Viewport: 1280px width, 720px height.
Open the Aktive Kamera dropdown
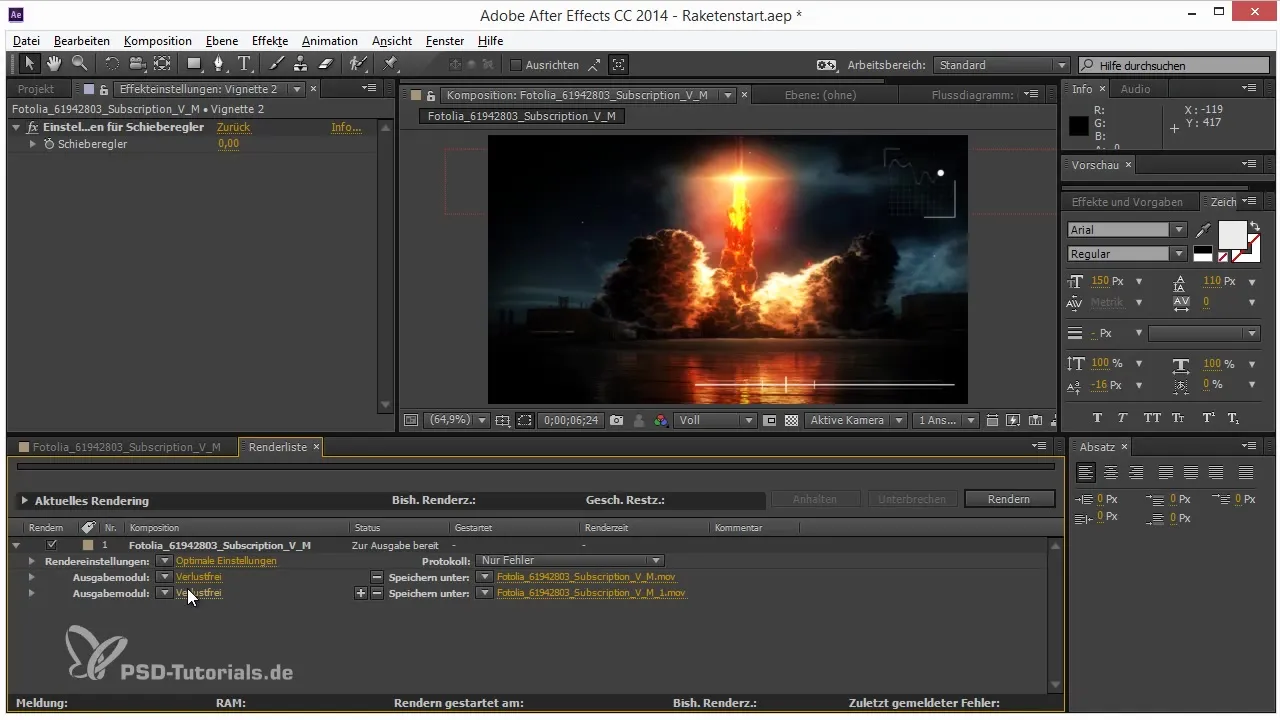point(856,421)
